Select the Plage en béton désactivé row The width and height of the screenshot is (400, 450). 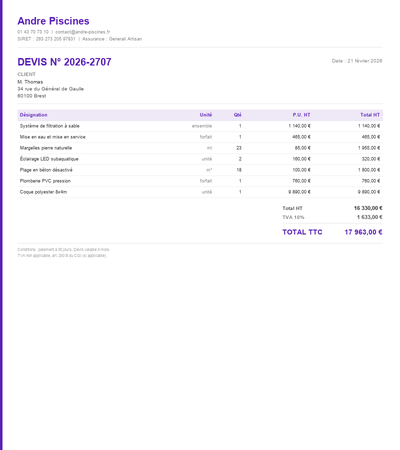click(x=200, y=170)
